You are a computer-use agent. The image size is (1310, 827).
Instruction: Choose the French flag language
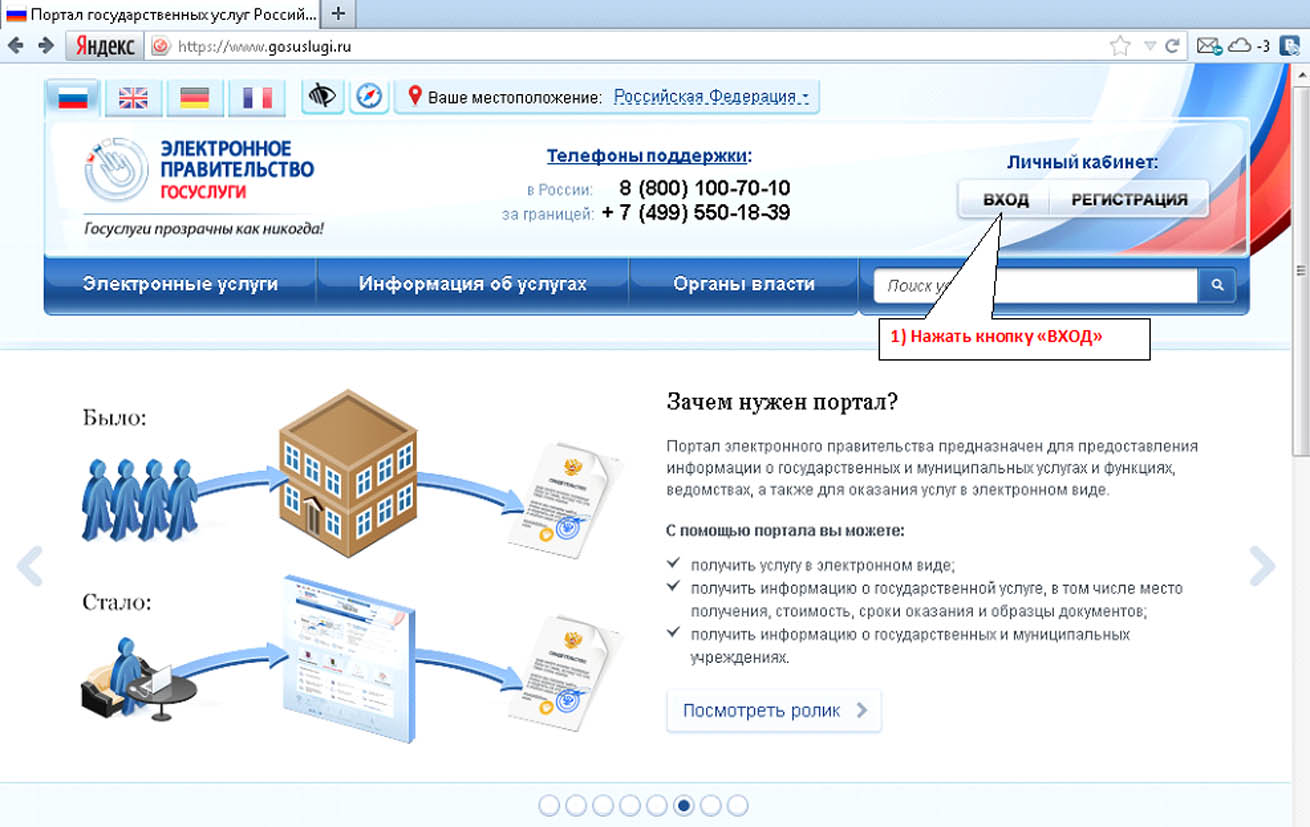tap(257, 97)
